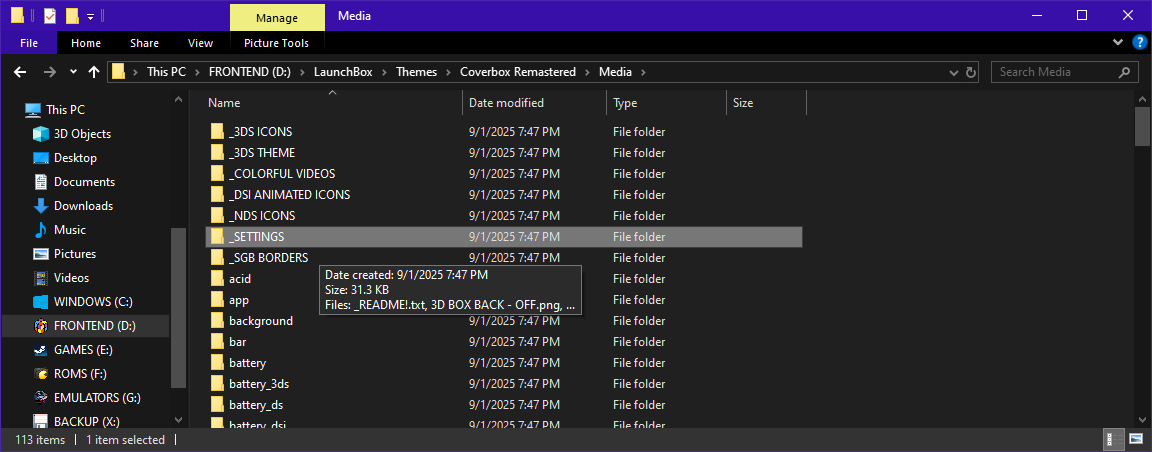The image size is (1152, 452).
Task: Click the EMULATORS (G:) drive icon
Action: point(42,398)
